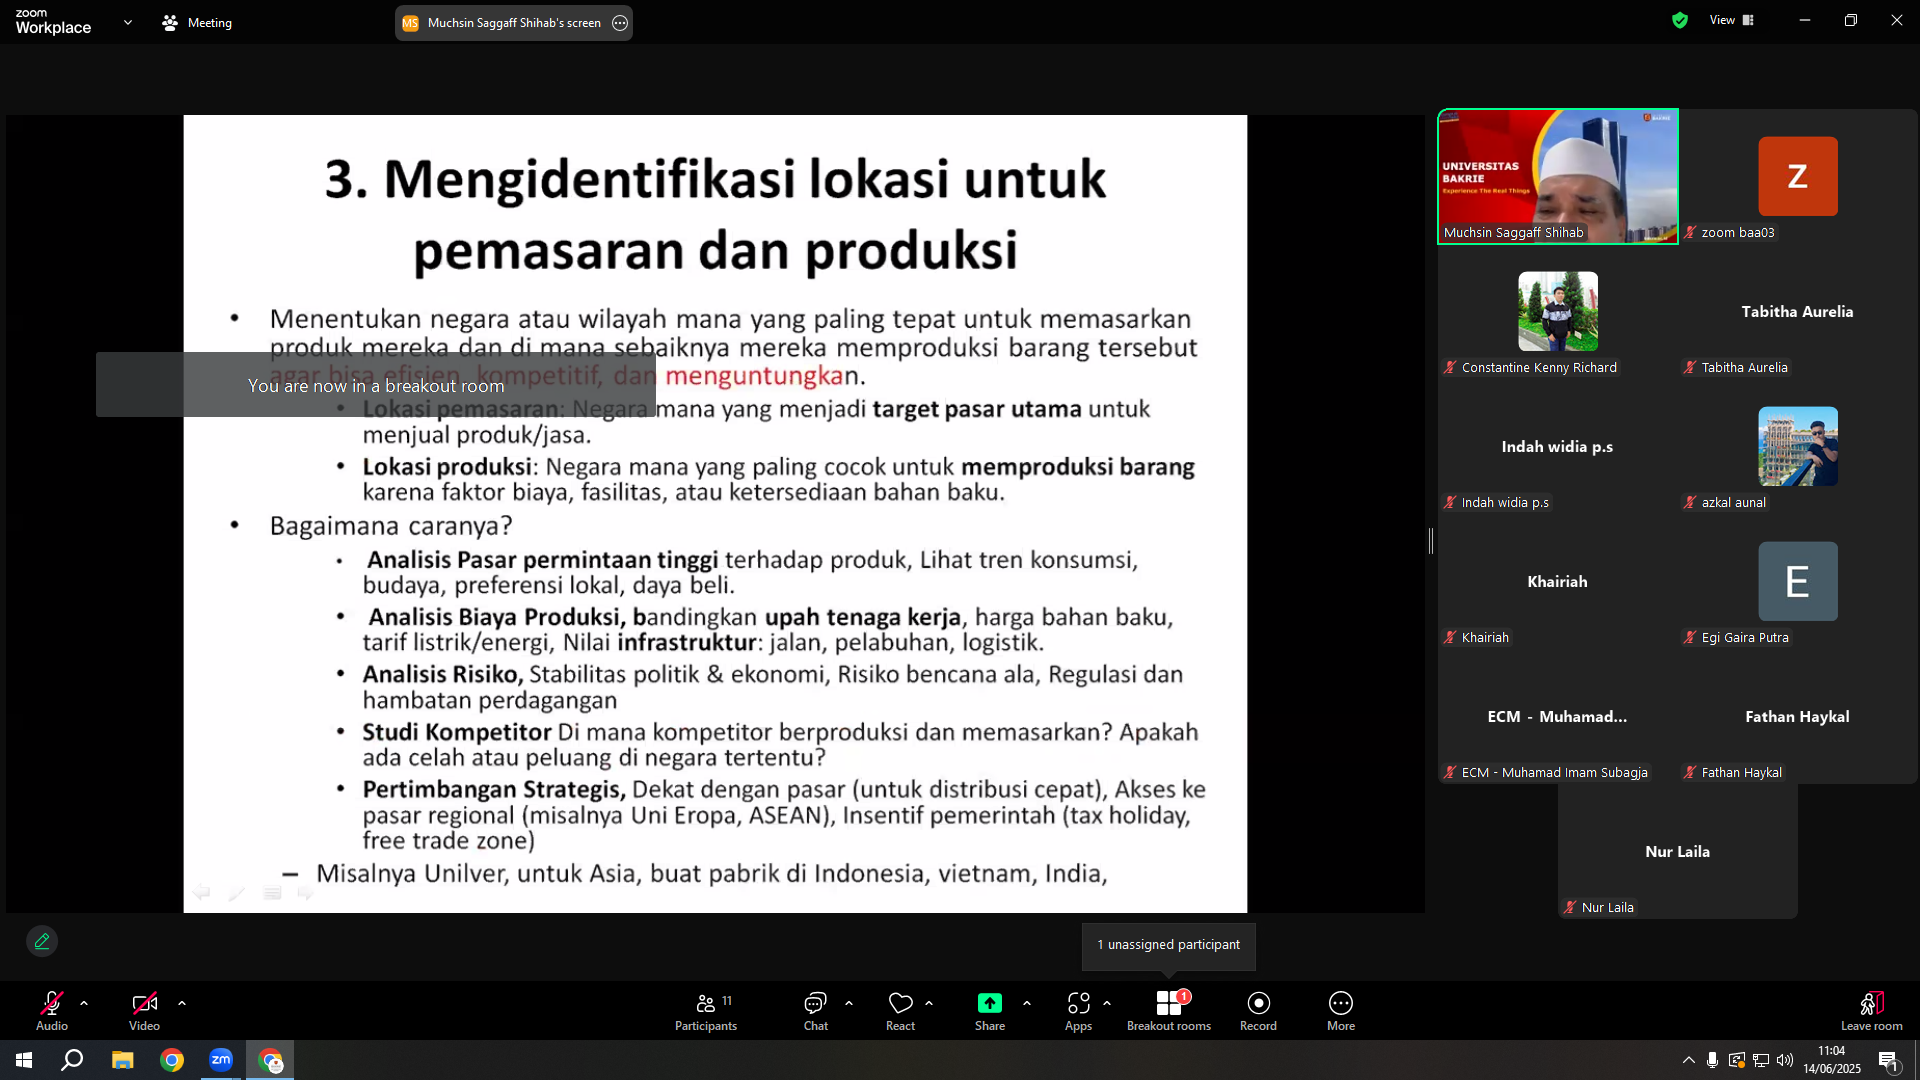The height and width of the screenshot is (1080, 1920).
Task: Open the View layout menu
Action: [x=1732, y=20]
